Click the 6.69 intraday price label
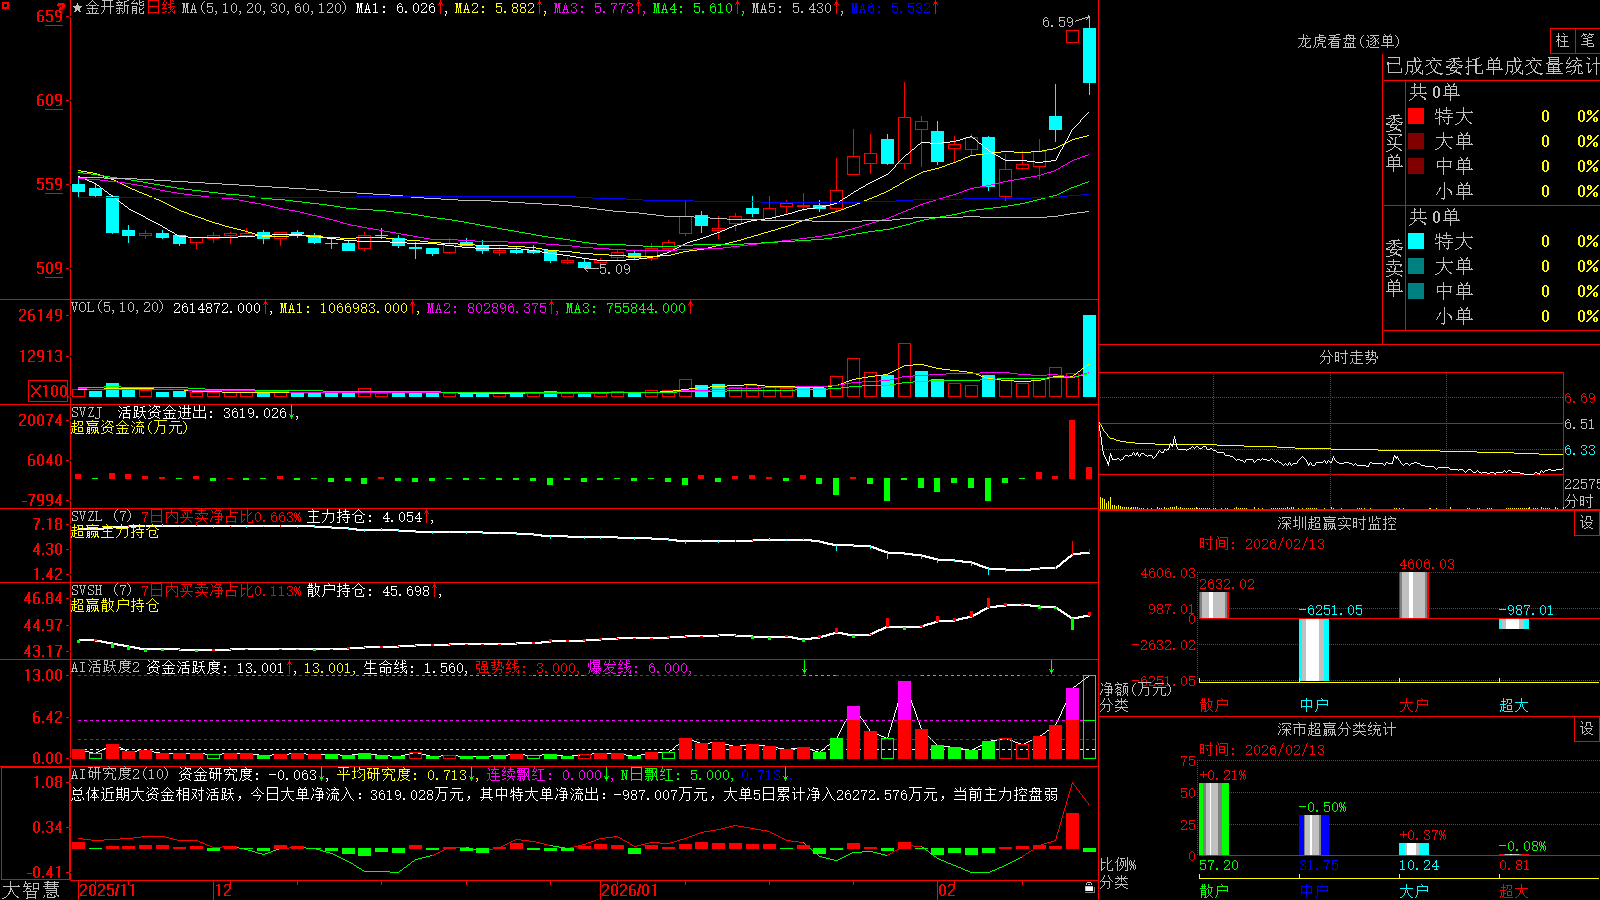The width and height of the screenshot is (1600, 900). tap(1581, 398)
